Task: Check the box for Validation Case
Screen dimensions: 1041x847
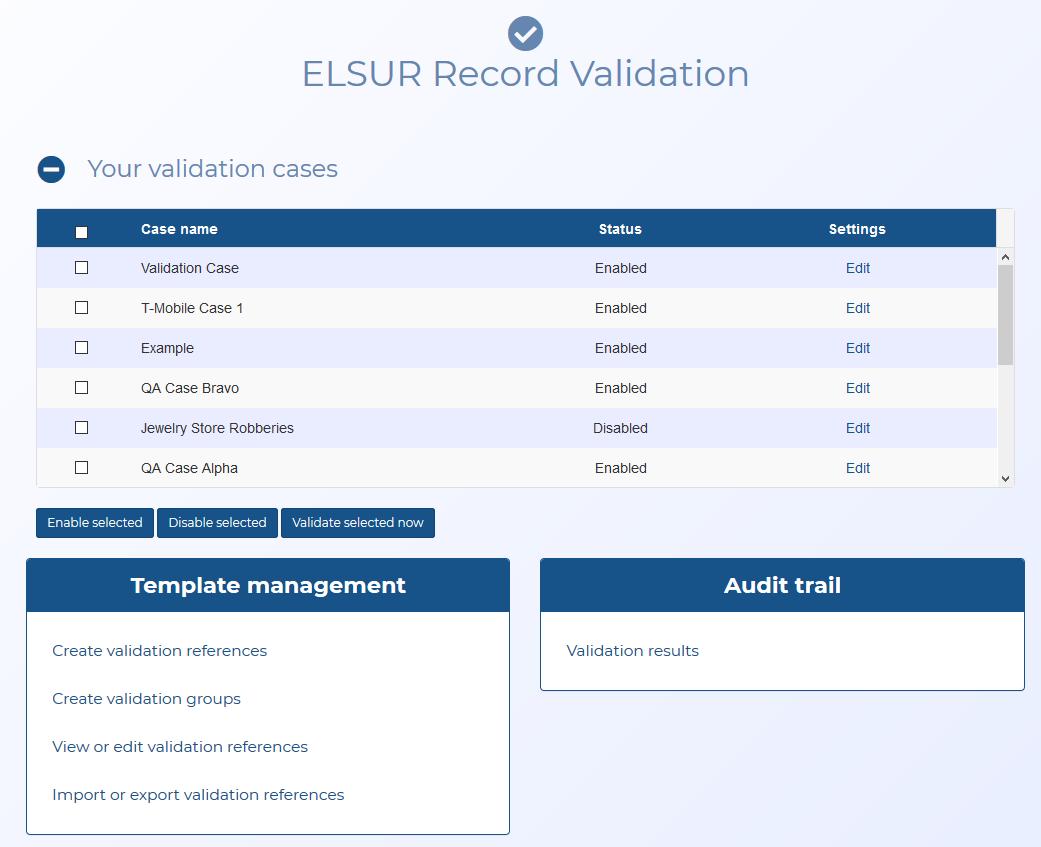Action: (x=82, y=268)
